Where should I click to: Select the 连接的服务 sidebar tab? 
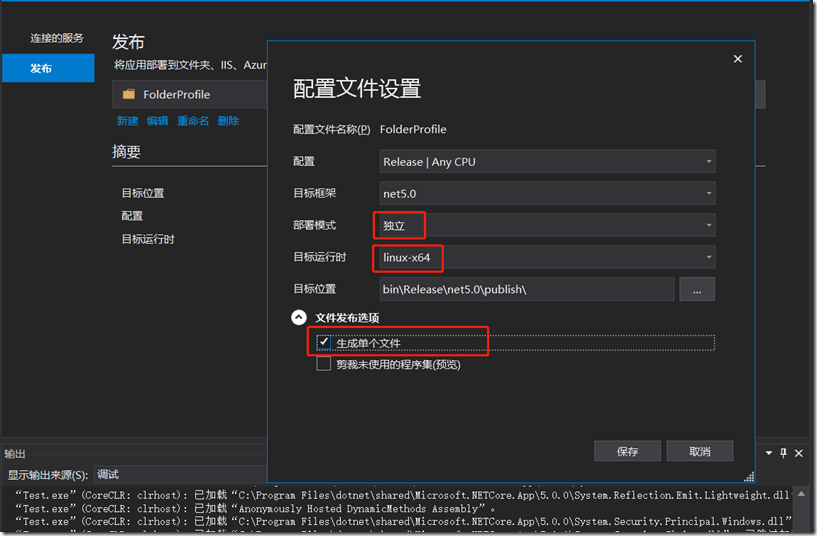point(56,38)
